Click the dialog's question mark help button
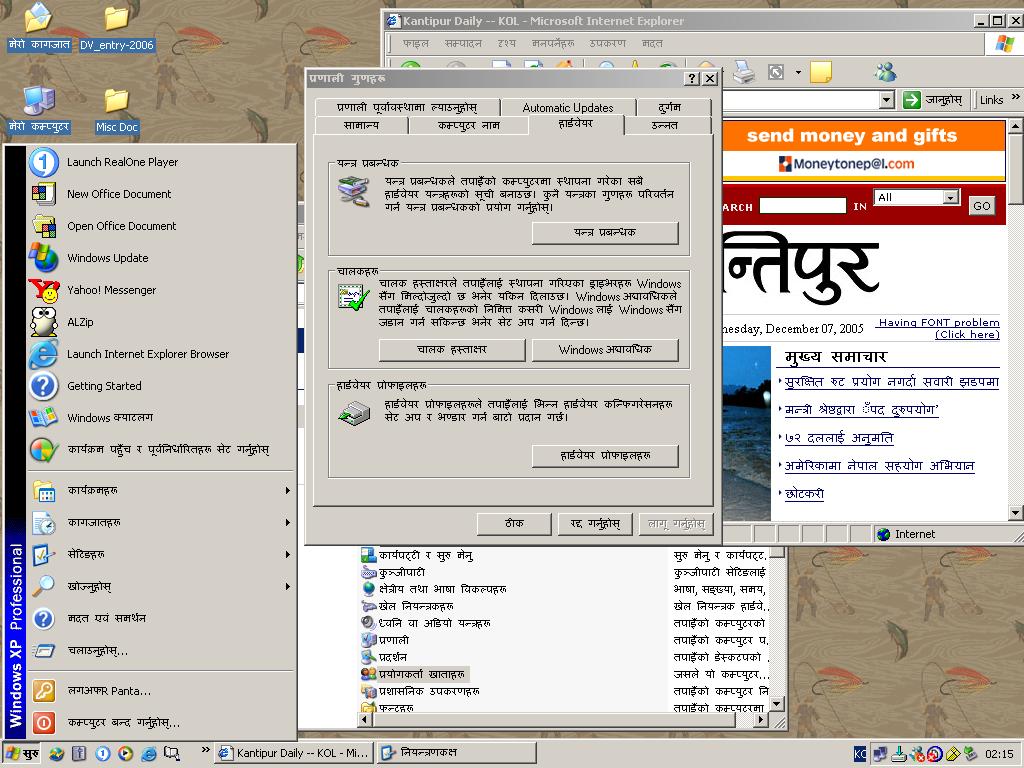Screen dimensions: 1024x768 (x=691, y=78)
